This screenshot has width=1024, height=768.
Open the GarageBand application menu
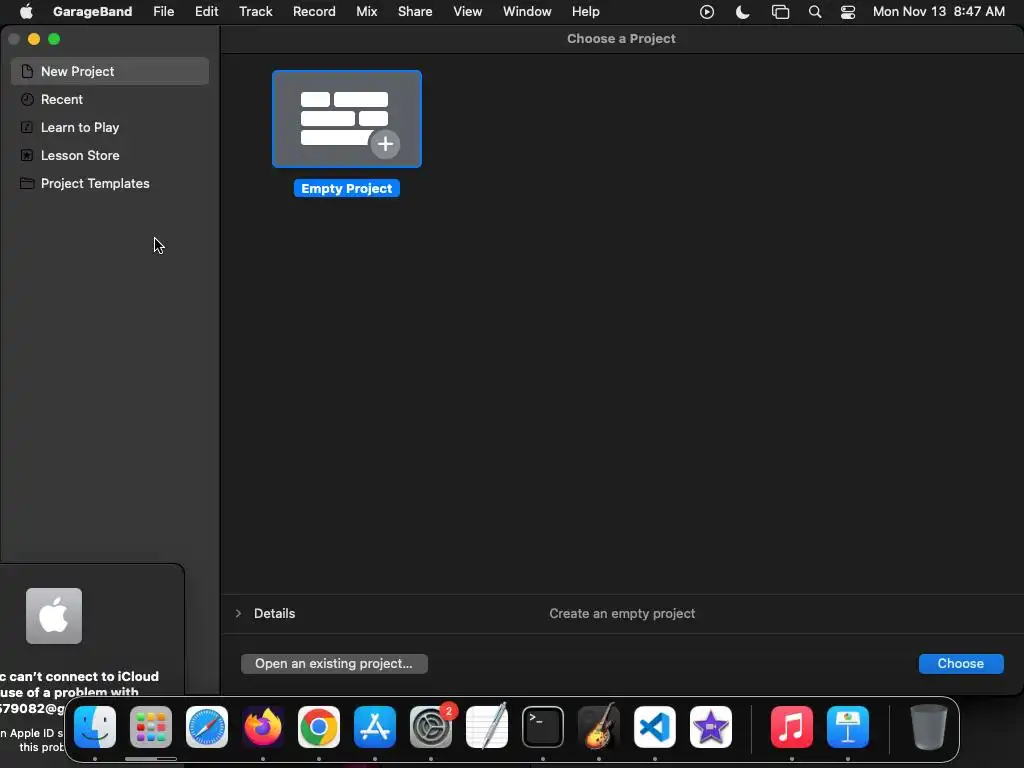tap(92, 12)
